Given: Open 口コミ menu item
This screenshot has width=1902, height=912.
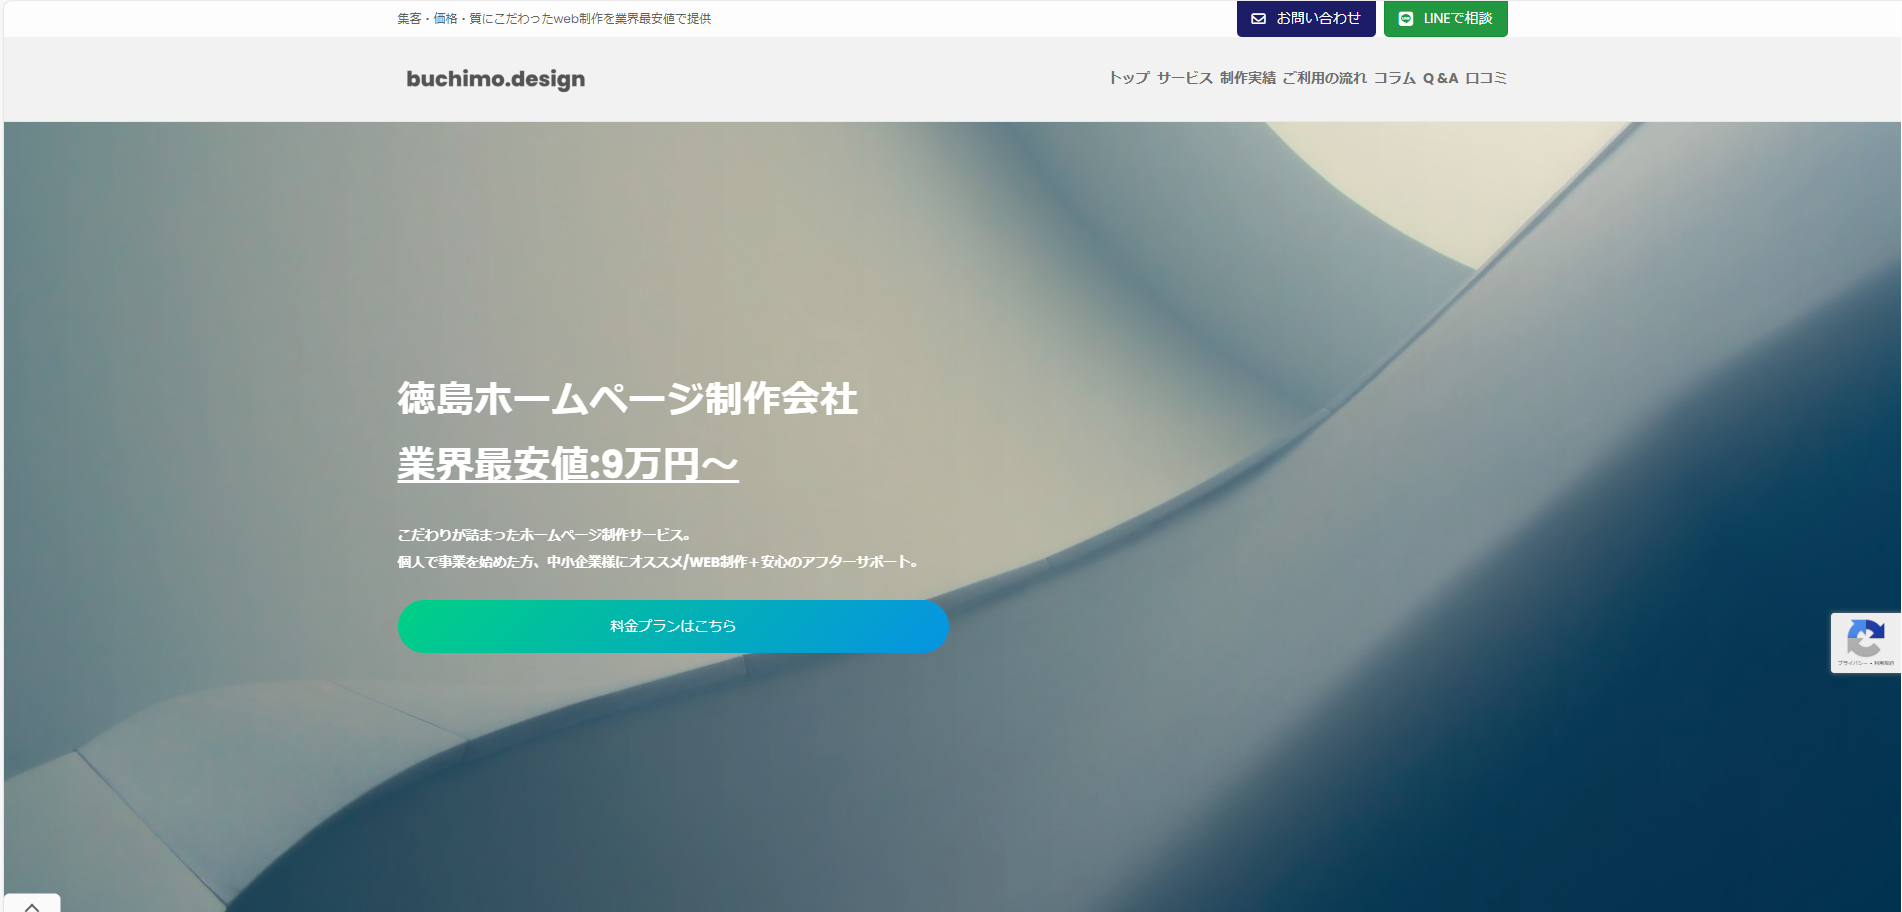Looking at the screenshot, I should click(x=1486, y=78).
